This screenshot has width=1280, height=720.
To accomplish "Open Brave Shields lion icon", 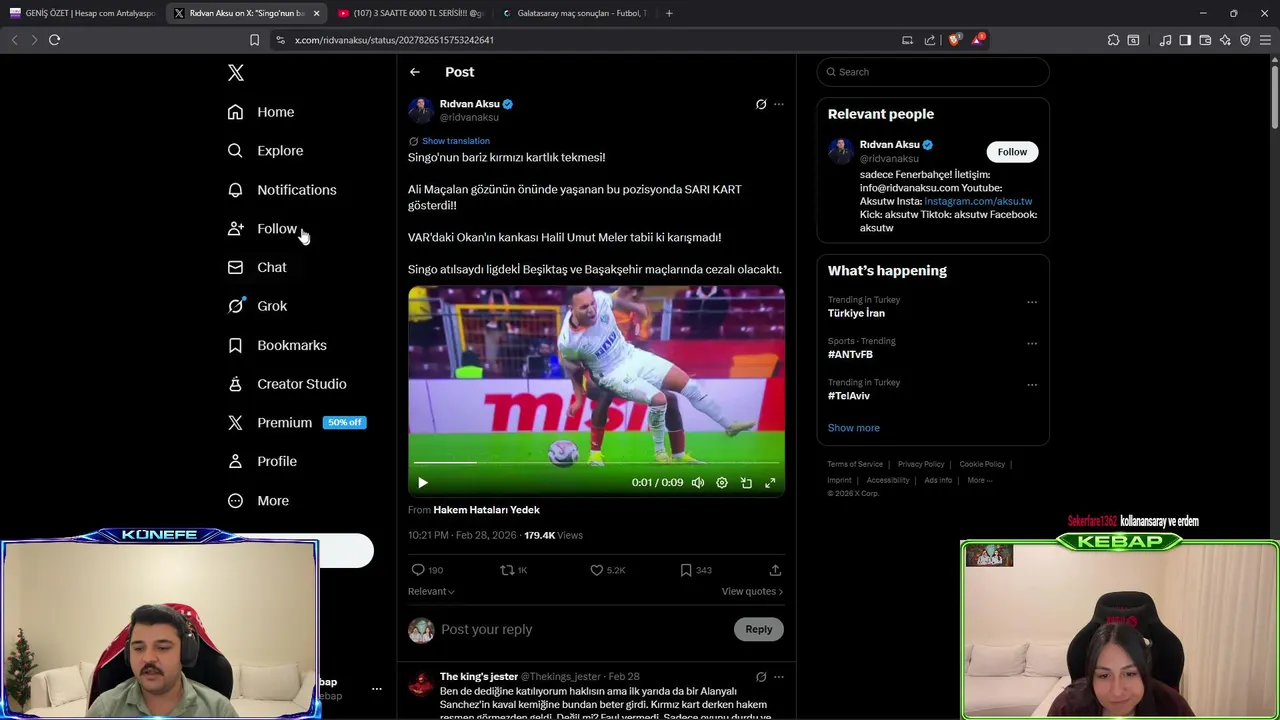I will [954, 40].
